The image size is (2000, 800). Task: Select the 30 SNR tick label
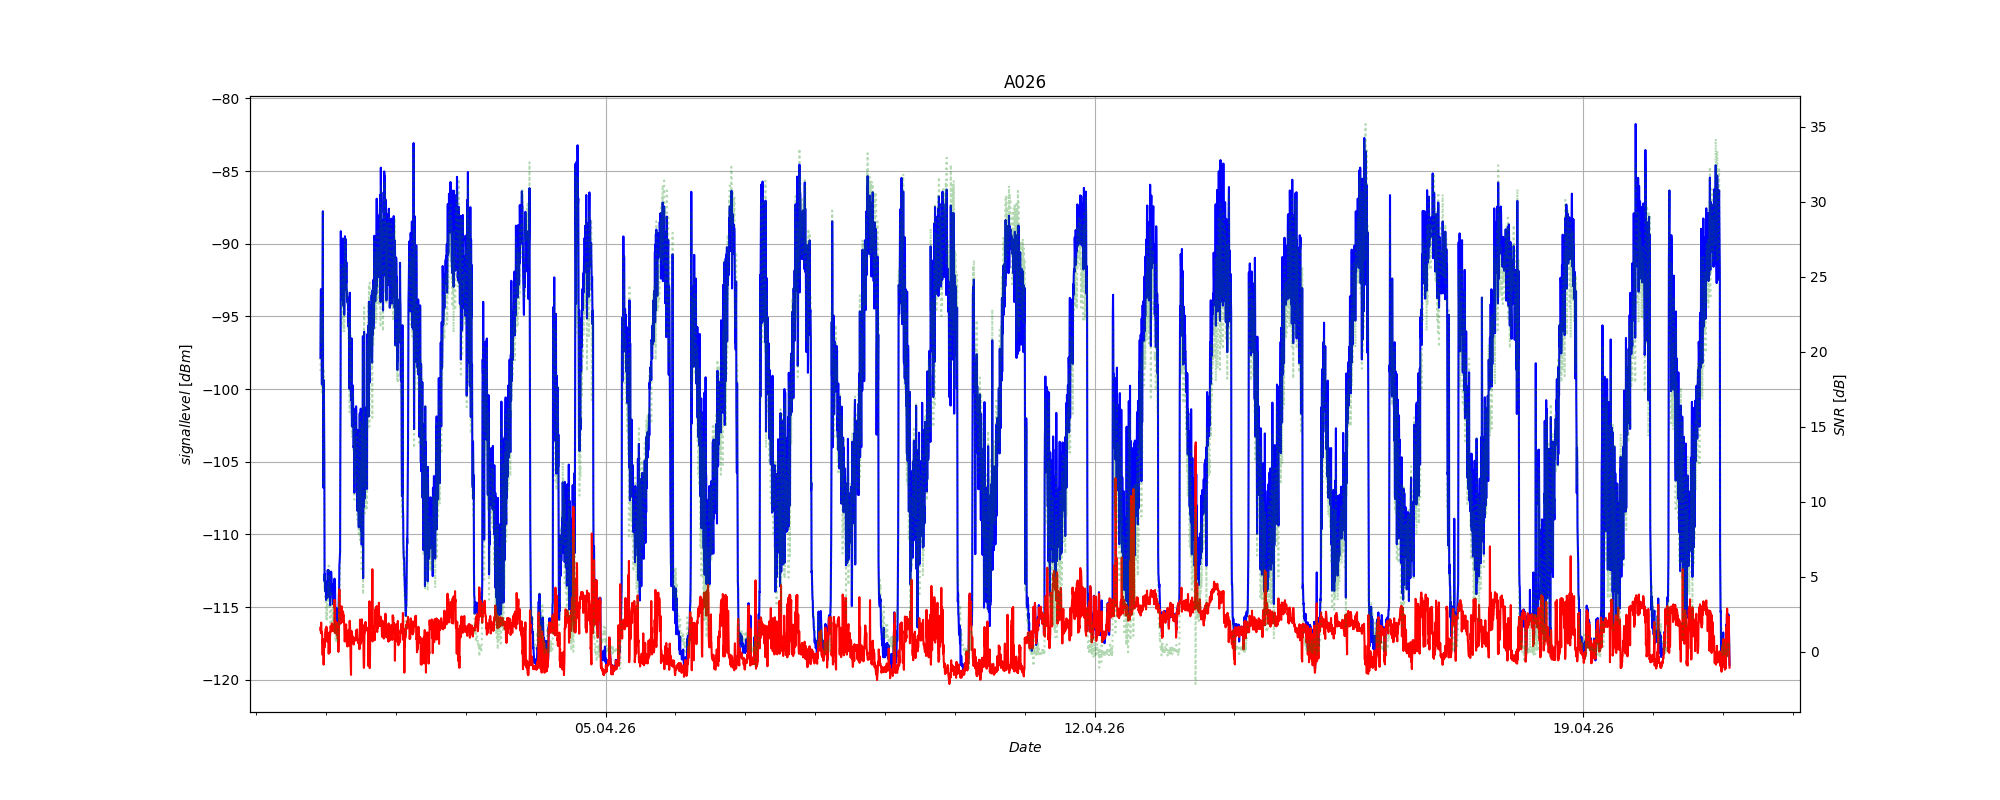coord(1817,202)
